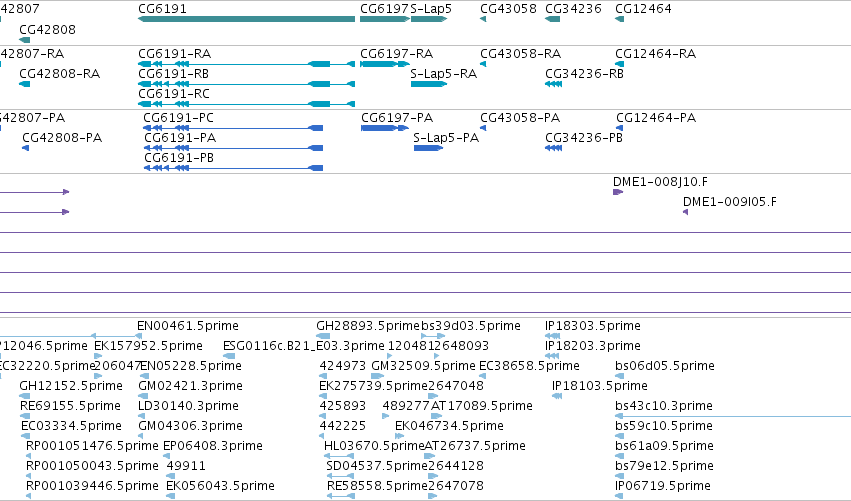The image size is (851, 501).
Task: Select EST RP001051476.5prime
Action: 92,446
